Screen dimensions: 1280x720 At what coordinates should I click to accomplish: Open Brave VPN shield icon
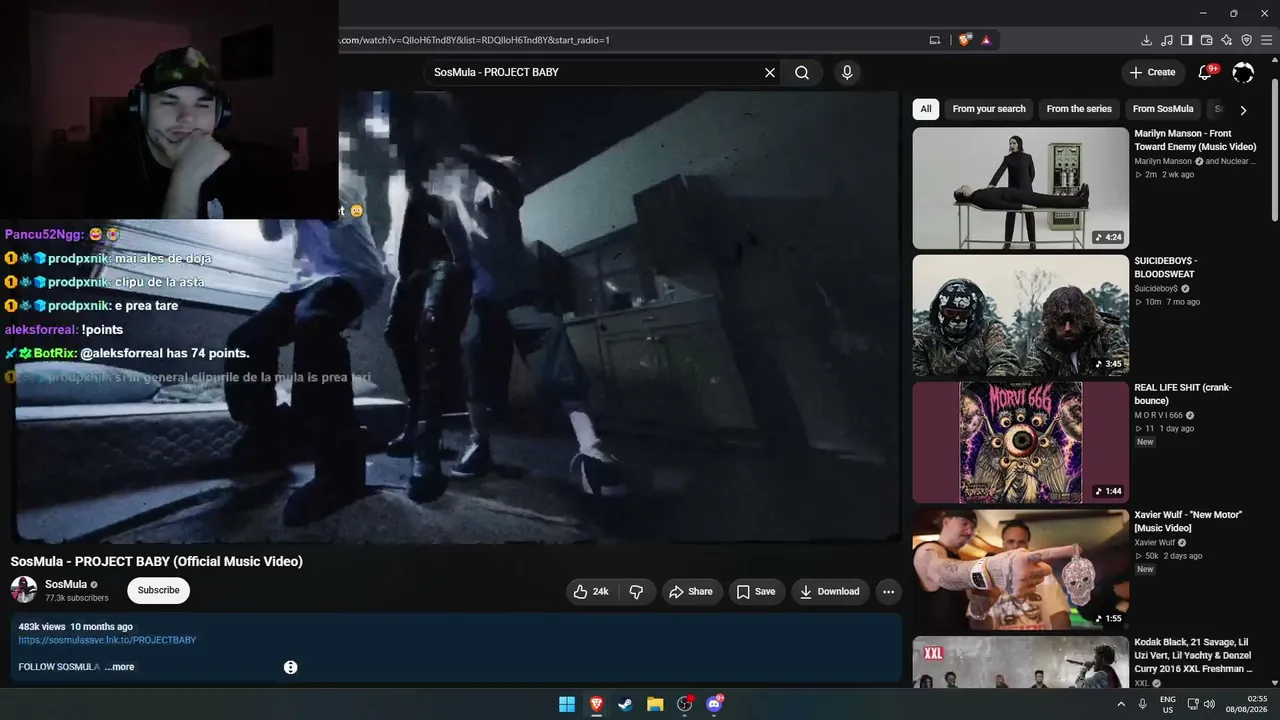pos(1246,40)
